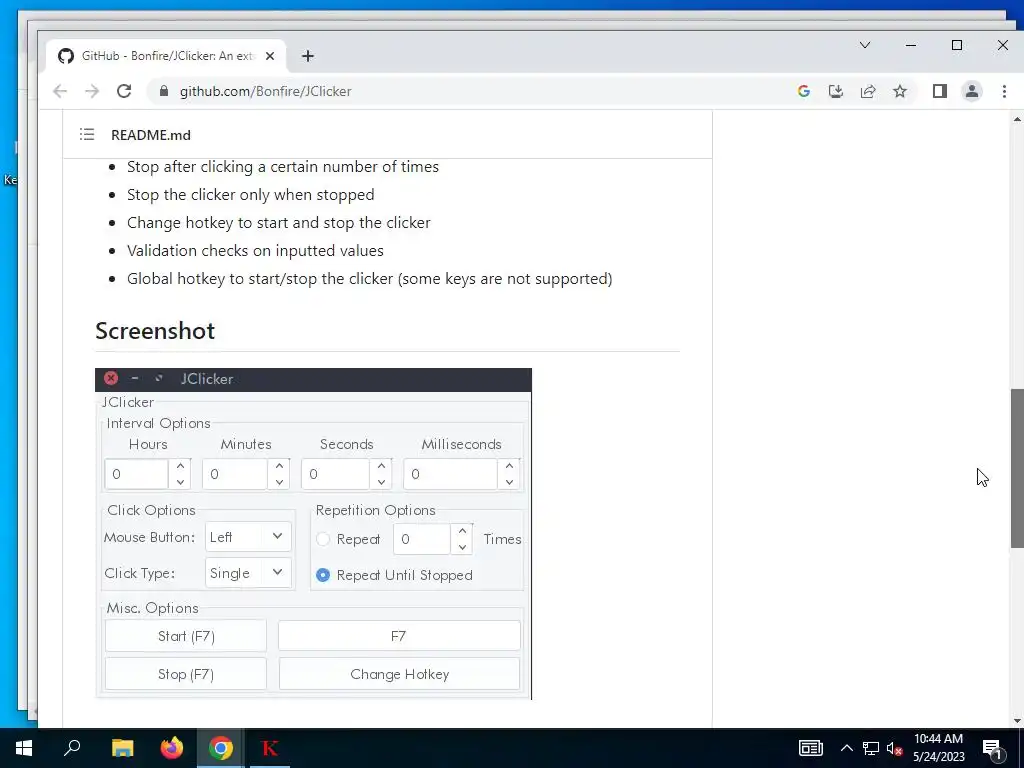Click 'Stop the clicker only when stopped' text

[x=251, y=195]
